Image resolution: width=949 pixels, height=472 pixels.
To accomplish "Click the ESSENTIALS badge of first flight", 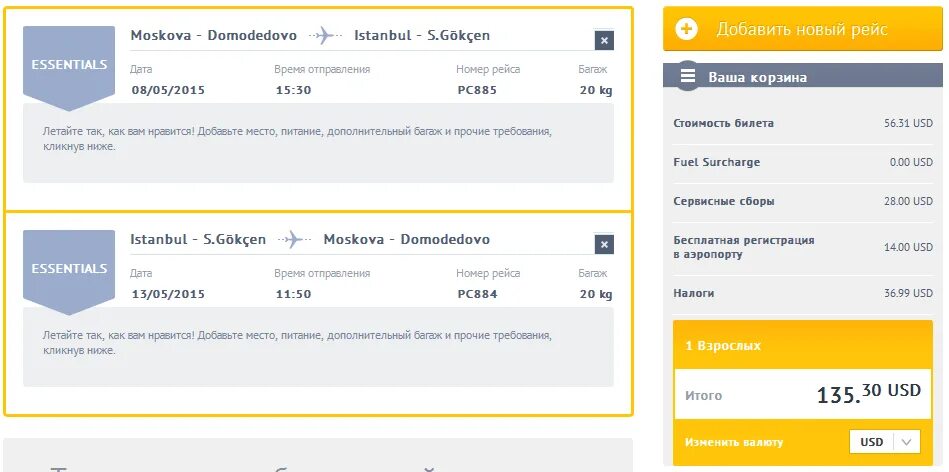I will (x=68, y=68).
